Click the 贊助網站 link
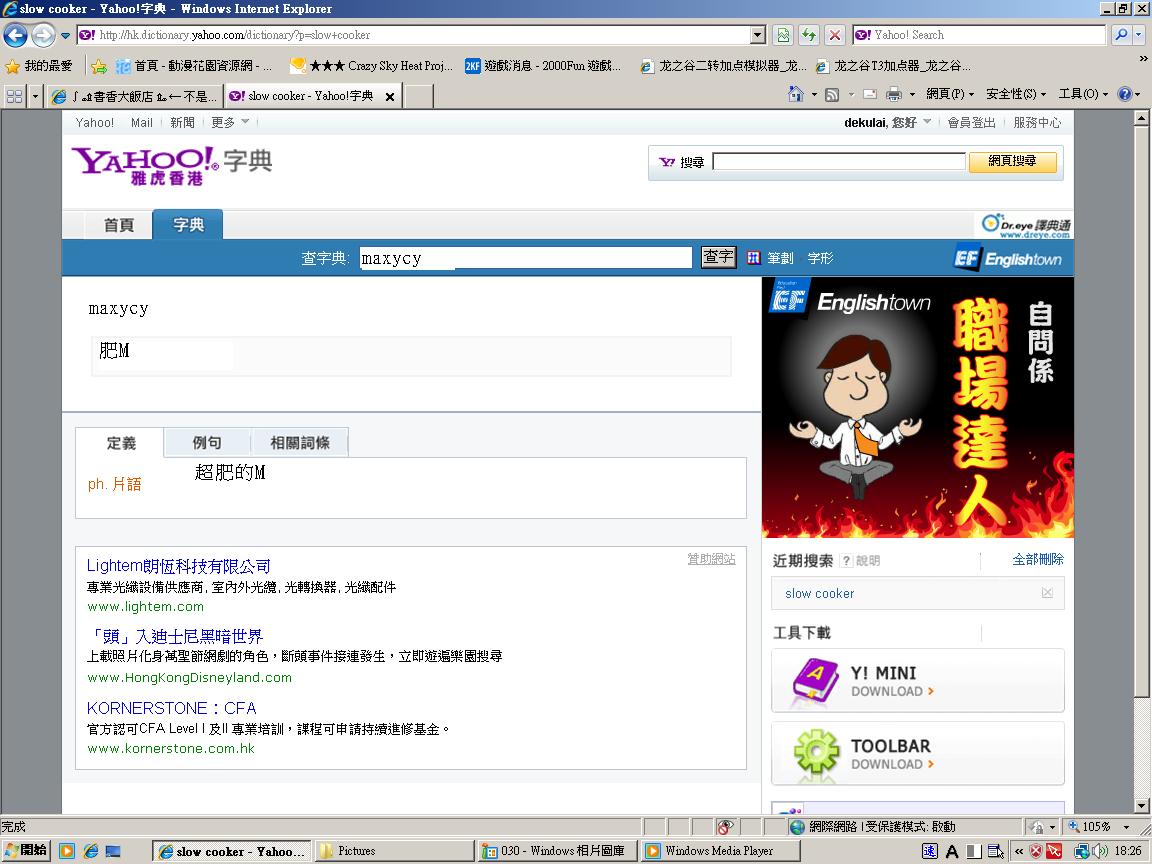The height and width of the screenshot is (864, 1152). (x=711, y=559)
